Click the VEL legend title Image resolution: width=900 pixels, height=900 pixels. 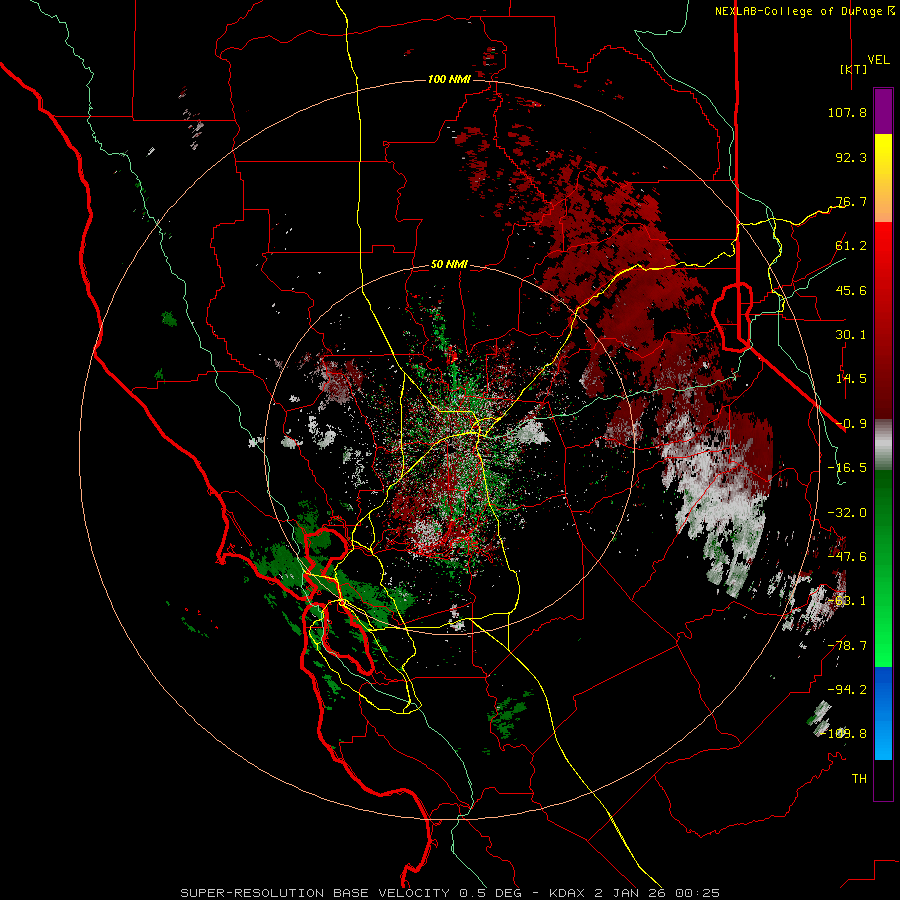(878, 60)
